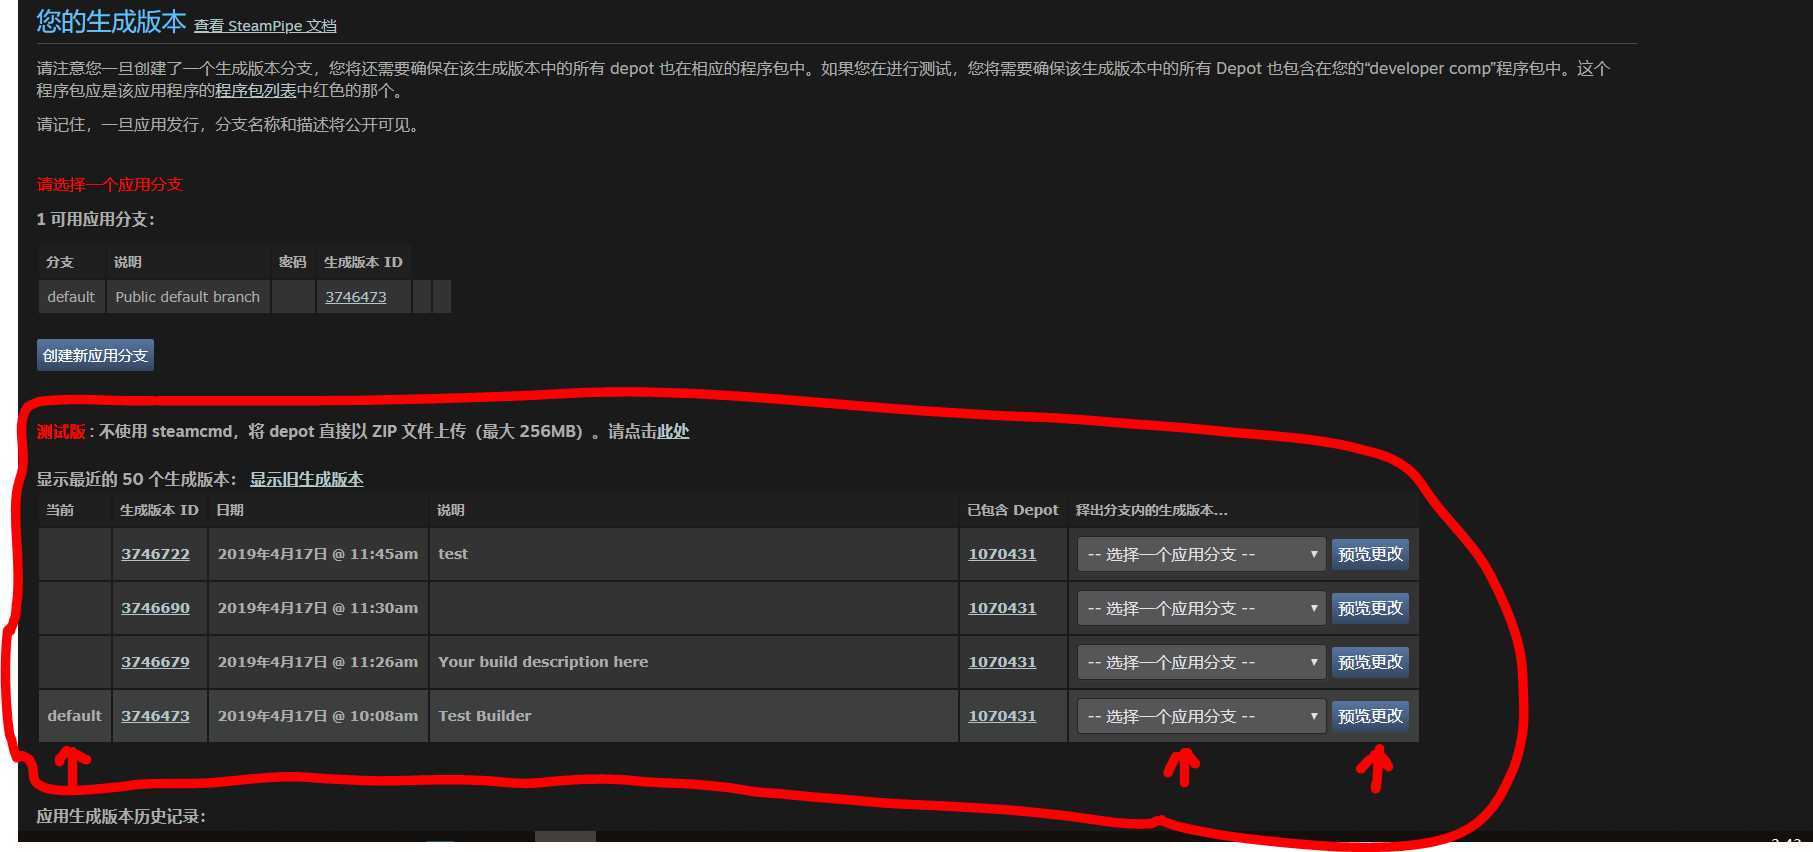1813x852 pixels.
Task: Open build ID 3746473 in branch table
Action: (x=355, y=297)
